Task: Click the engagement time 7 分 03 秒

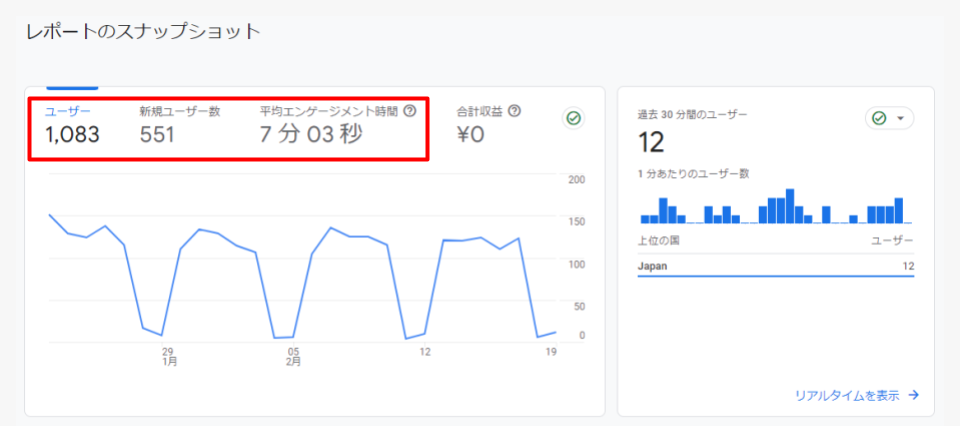Action: [x=311, y=135]
